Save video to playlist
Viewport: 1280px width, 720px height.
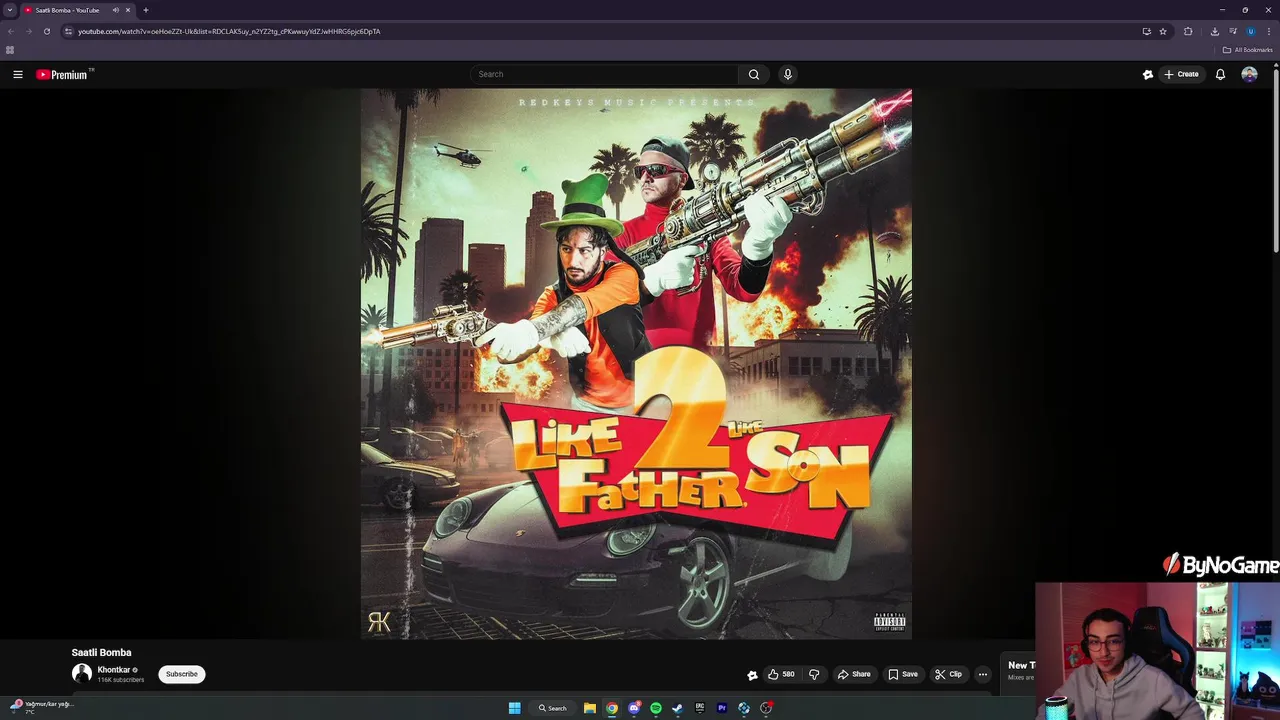pyautogui.click(x=903, y=674)
